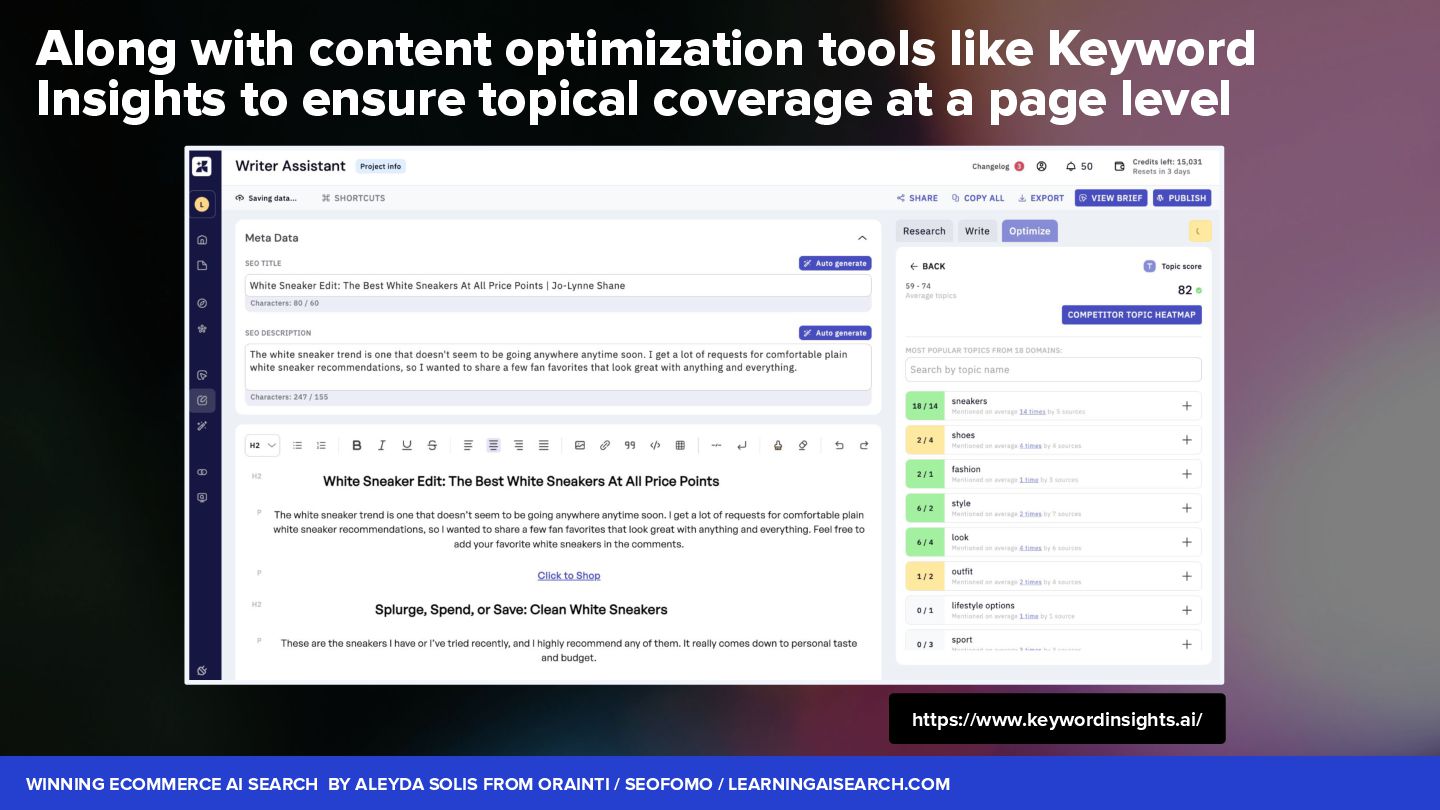Insert an image into the editor

point(580,445)
